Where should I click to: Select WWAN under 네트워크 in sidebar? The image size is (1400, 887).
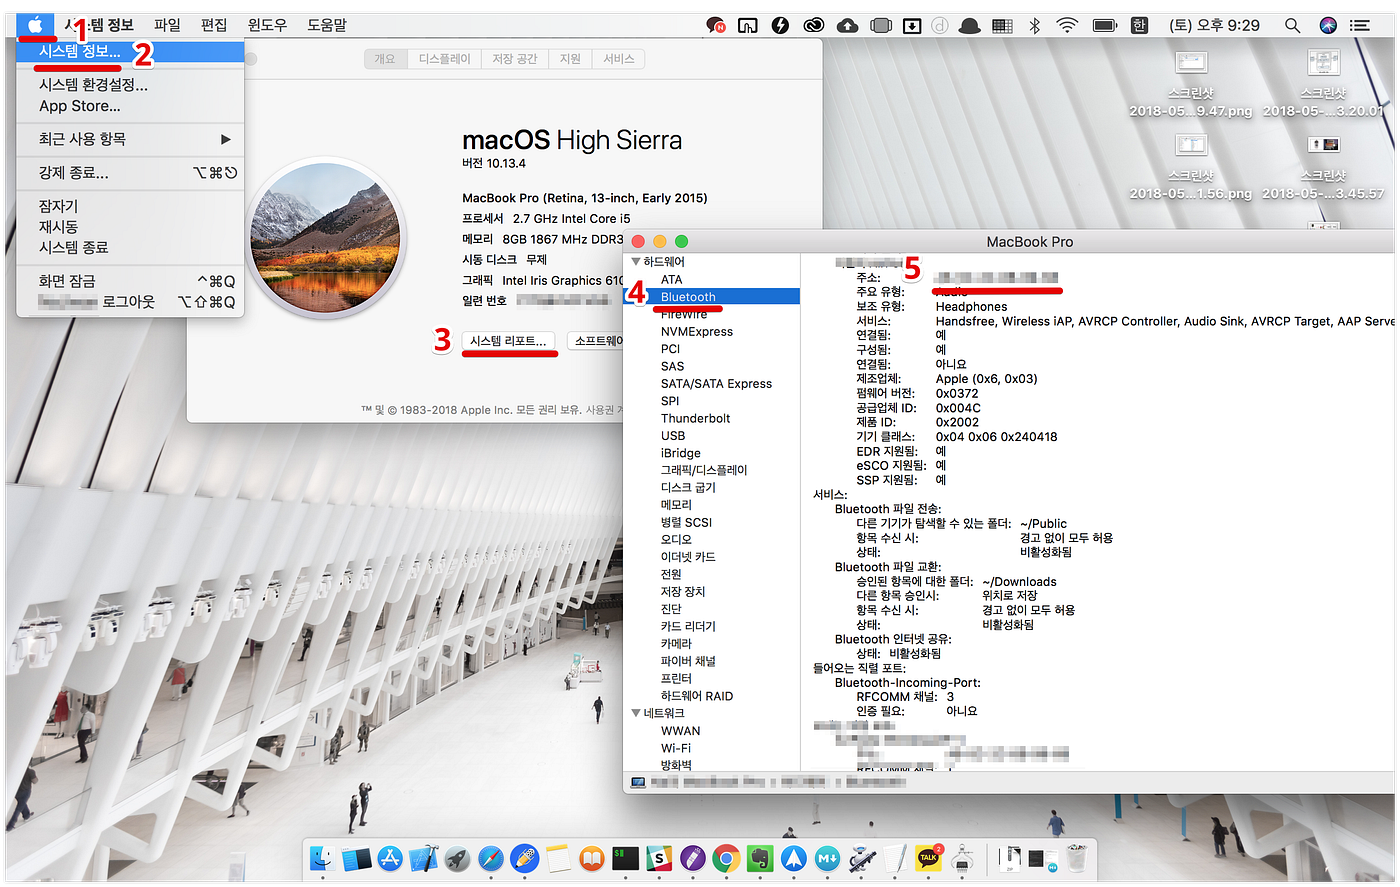coord(711,731)
